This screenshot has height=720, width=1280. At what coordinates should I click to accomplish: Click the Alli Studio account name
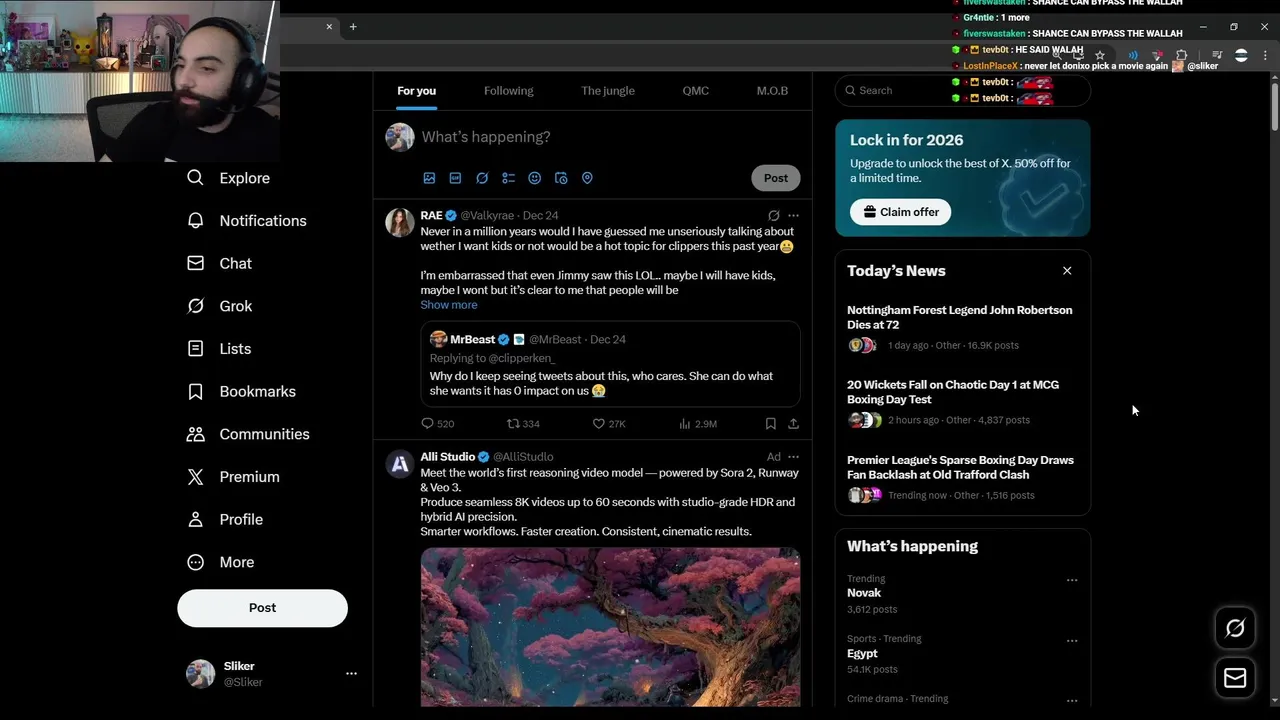coord(448,457)
